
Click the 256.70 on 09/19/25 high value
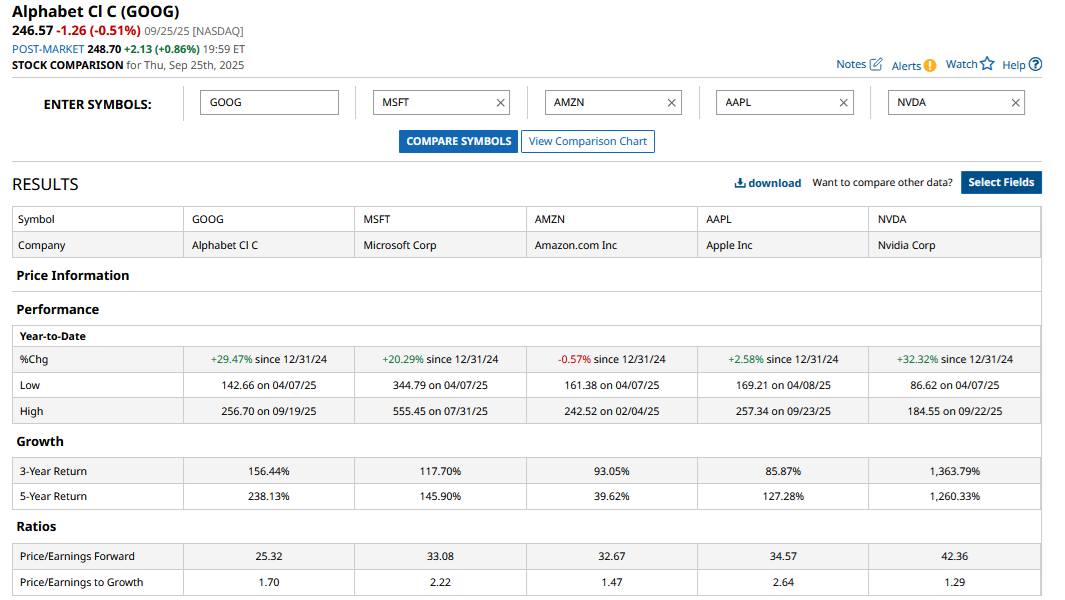[x=269, y=411]
